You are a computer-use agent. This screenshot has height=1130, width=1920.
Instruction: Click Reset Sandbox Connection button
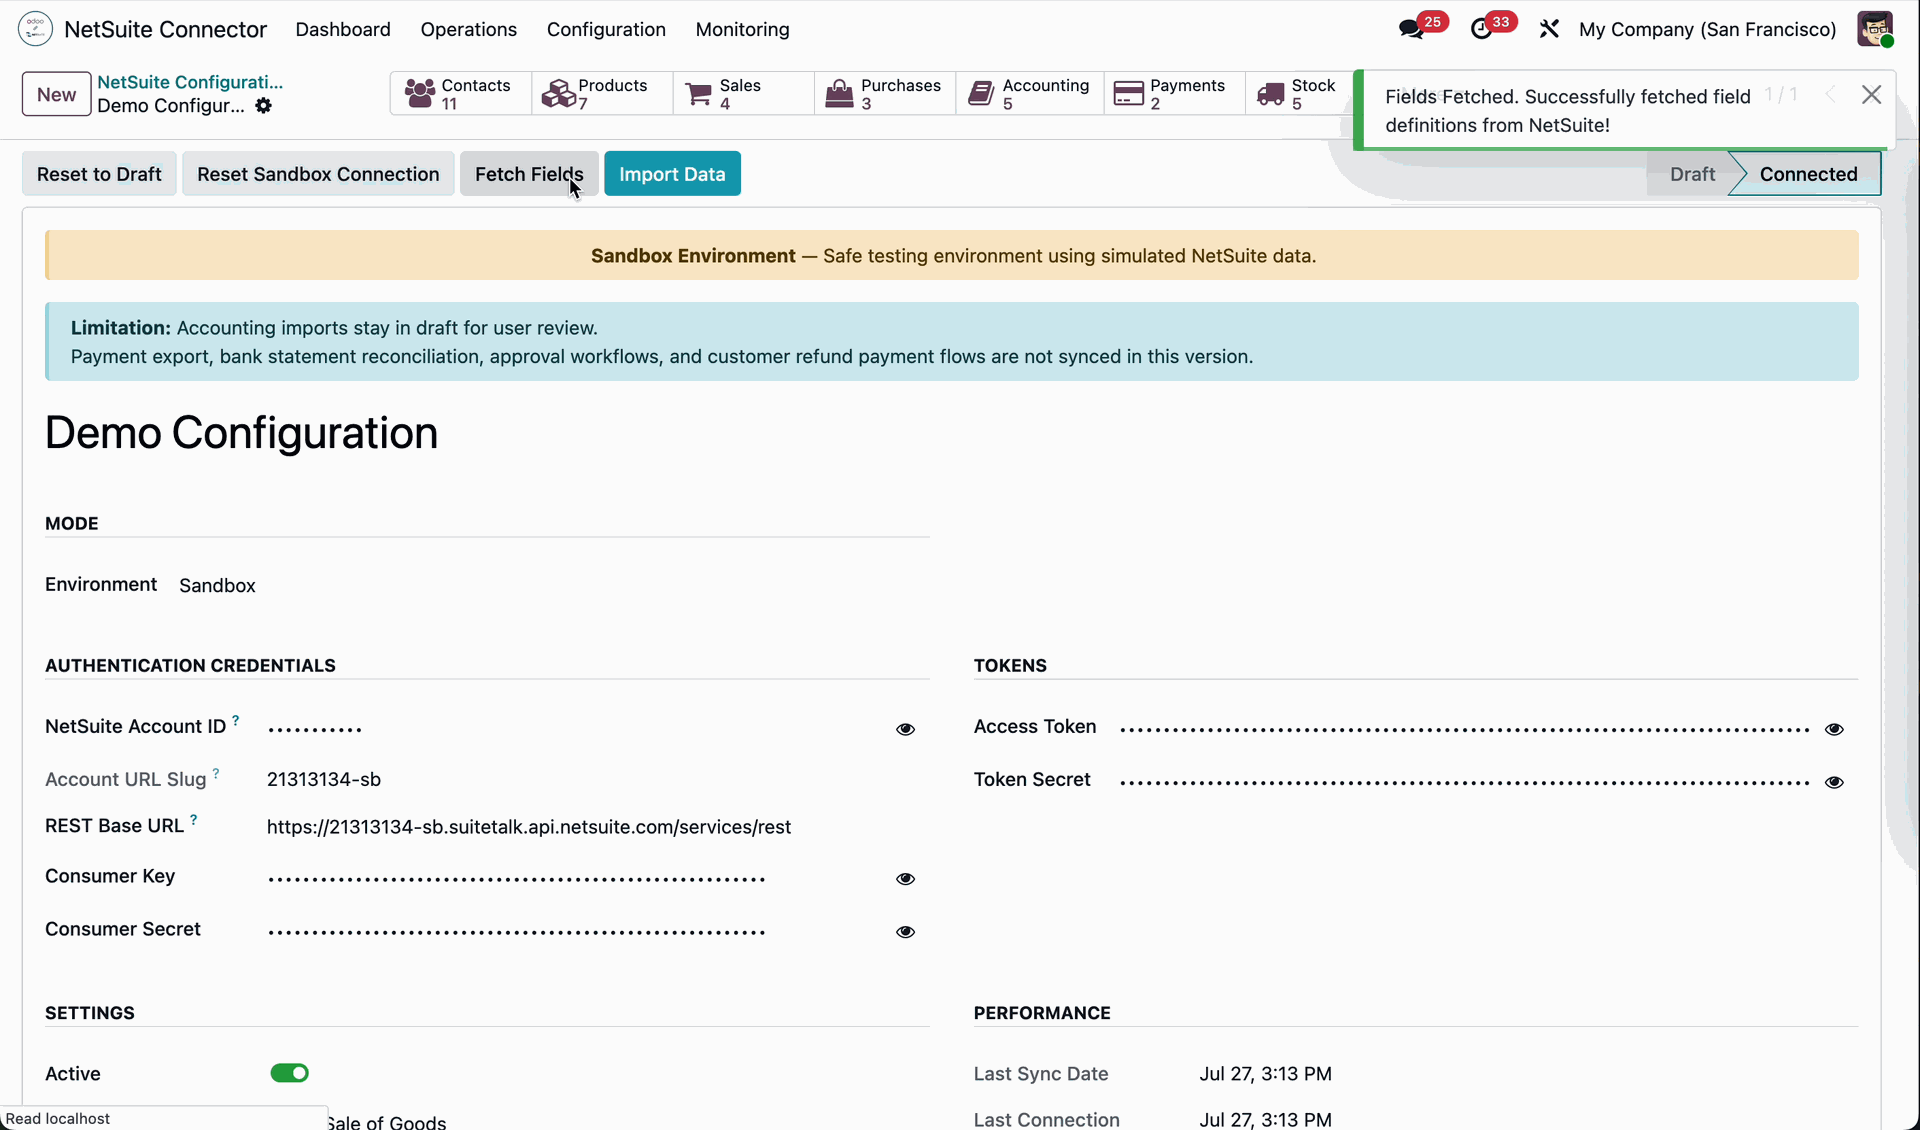[x=318, y=174]
